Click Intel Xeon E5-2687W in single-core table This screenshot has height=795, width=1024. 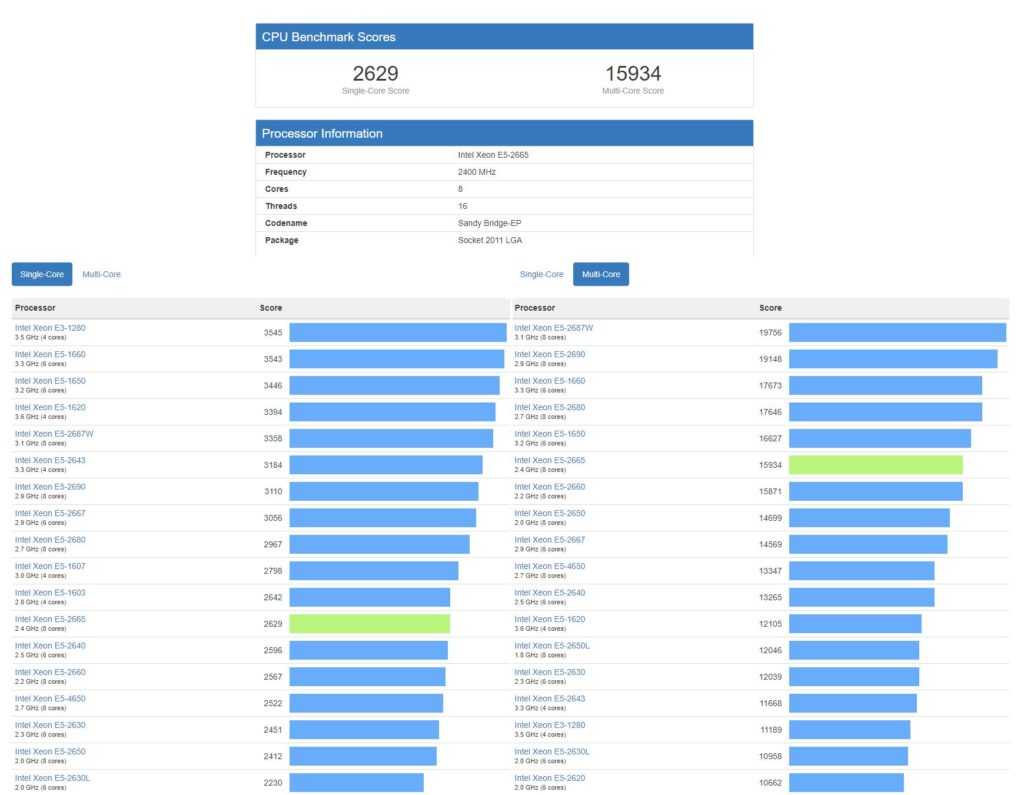(54, 434)
